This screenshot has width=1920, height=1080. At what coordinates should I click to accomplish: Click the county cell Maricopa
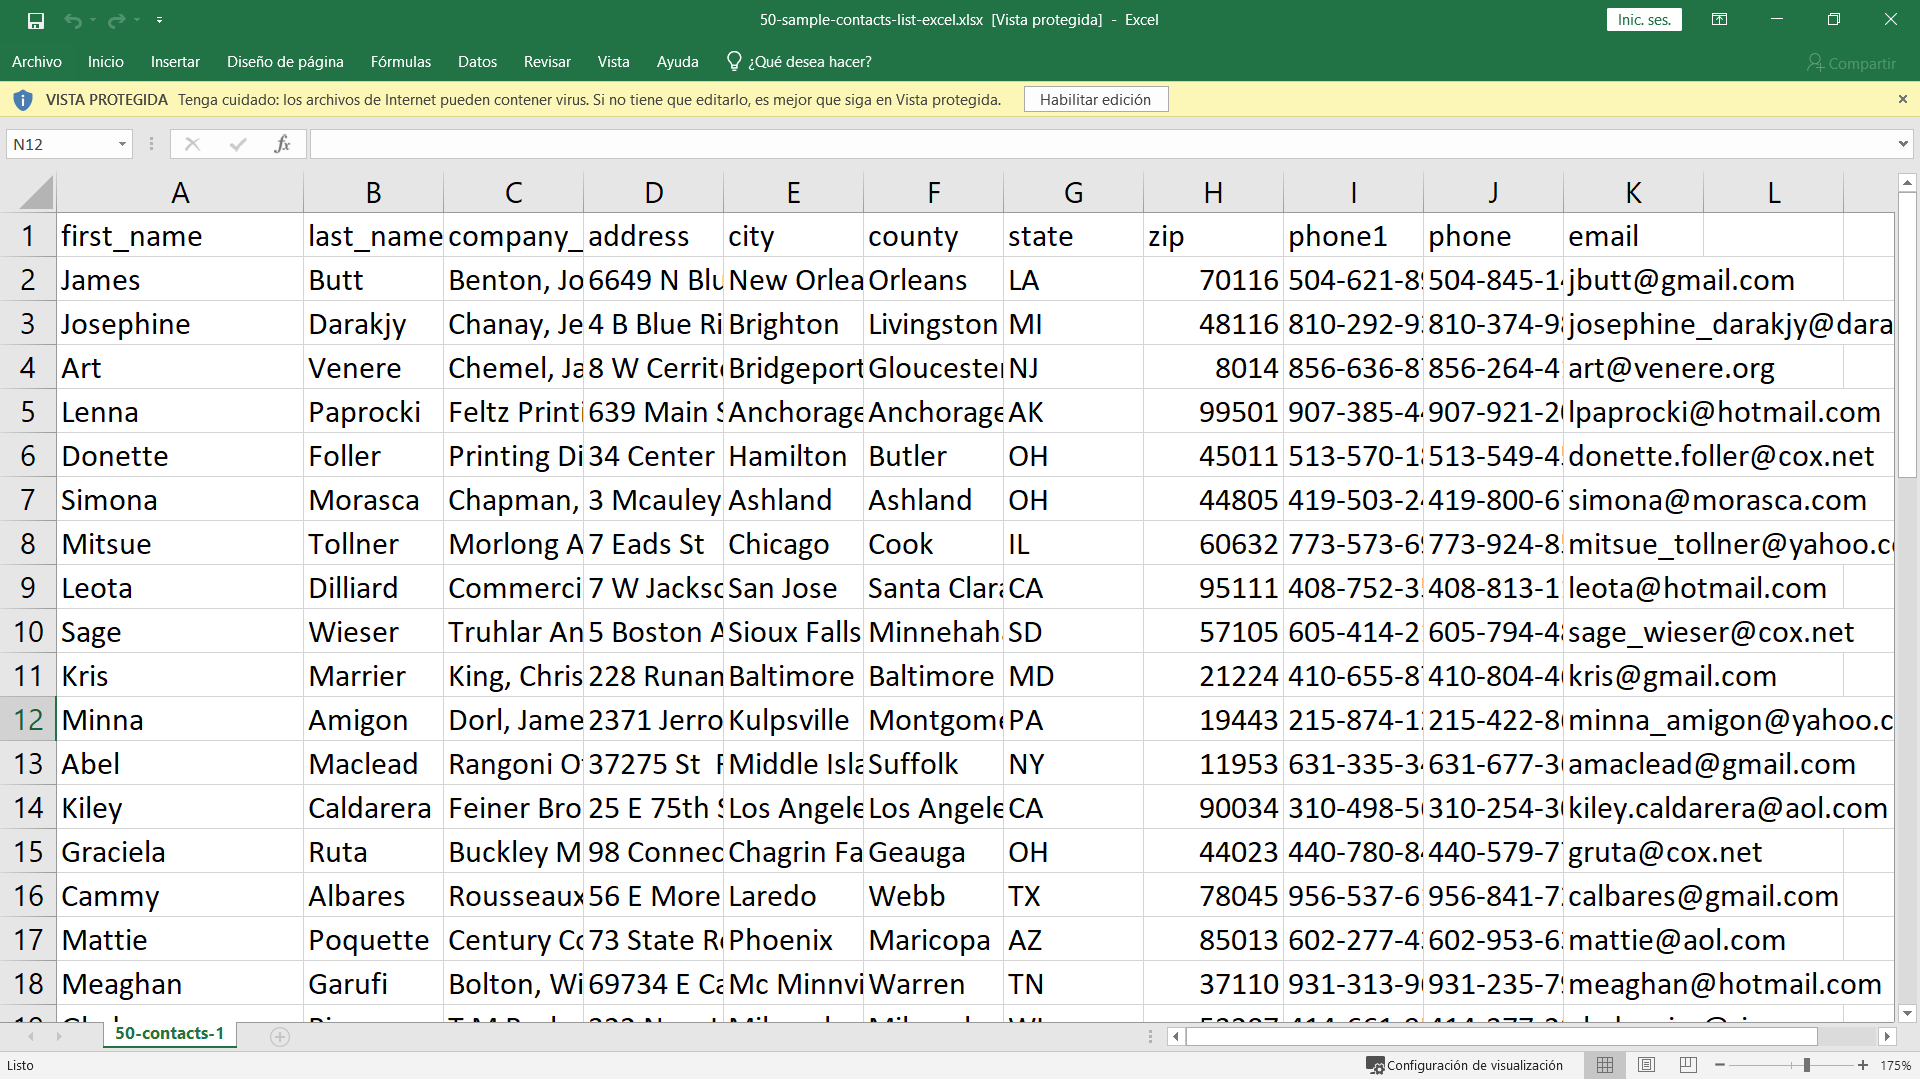pos(933,940)
